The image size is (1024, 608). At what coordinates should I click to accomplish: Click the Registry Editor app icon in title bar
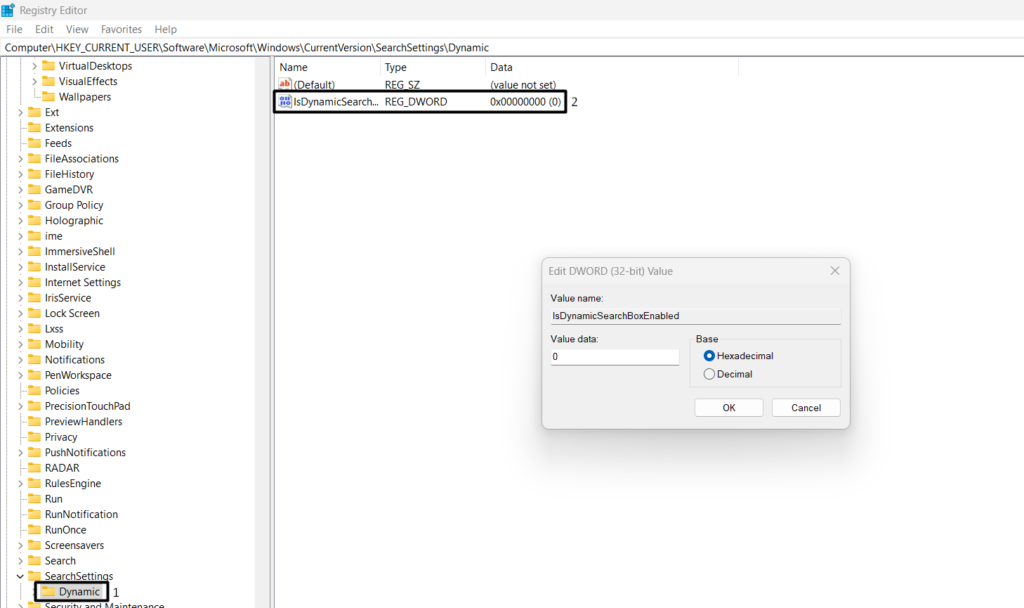pyautogui.click(x=8, y=10)
